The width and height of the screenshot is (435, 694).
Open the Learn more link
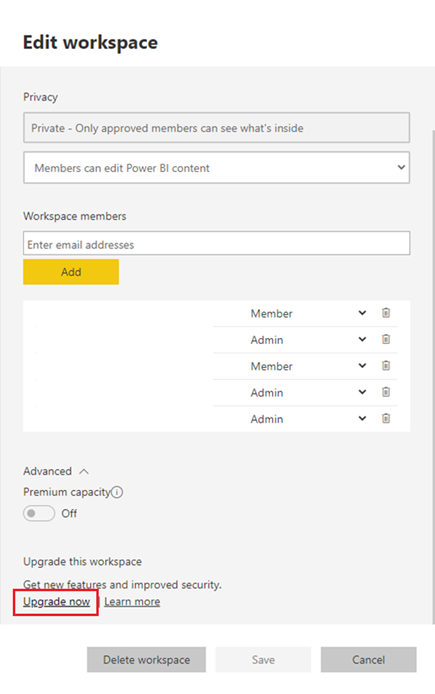coord(132,602)
